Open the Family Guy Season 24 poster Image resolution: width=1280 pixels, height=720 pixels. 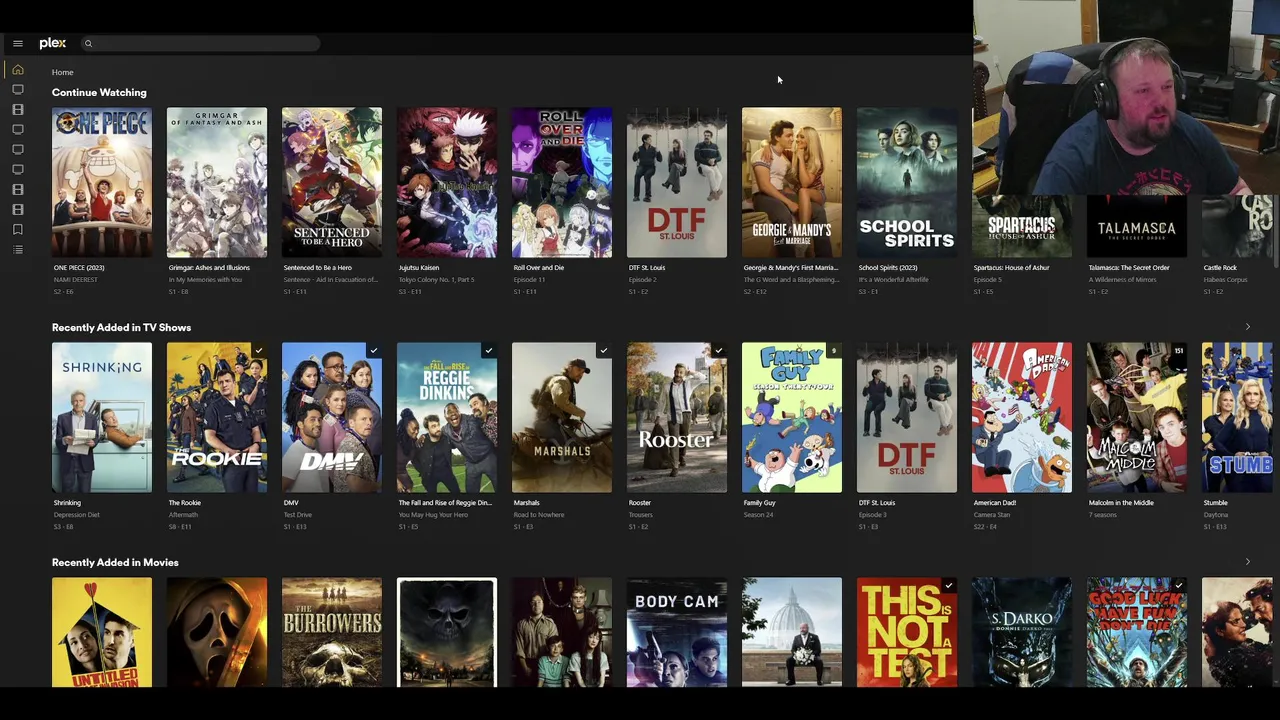point(792,417)
